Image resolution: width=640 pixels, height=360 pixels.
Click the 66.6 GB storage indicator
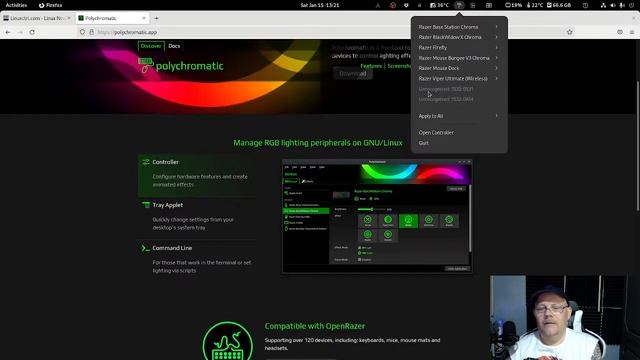pyautogui.click(x=559, y=5)
